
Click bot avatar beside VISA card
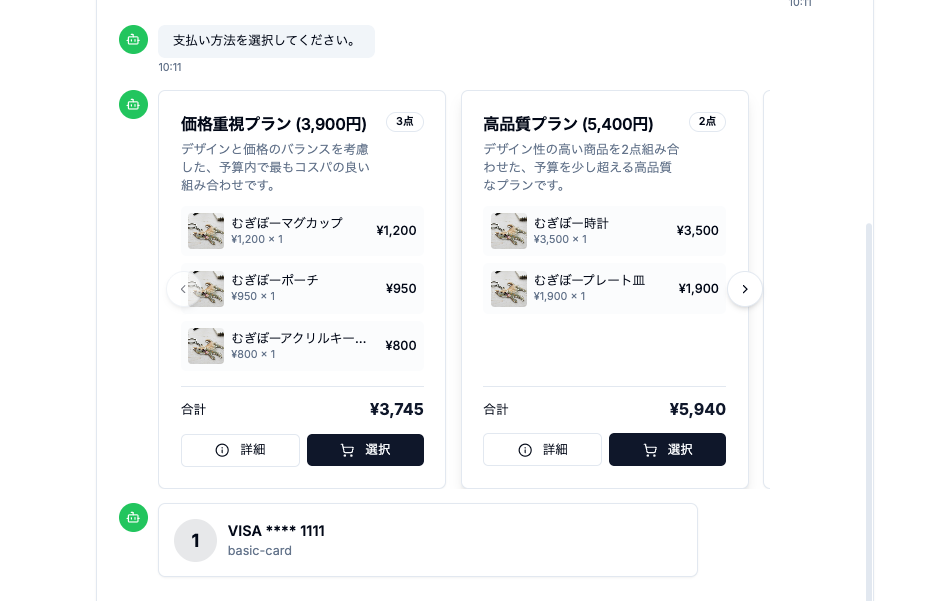(x=133, y=517)
